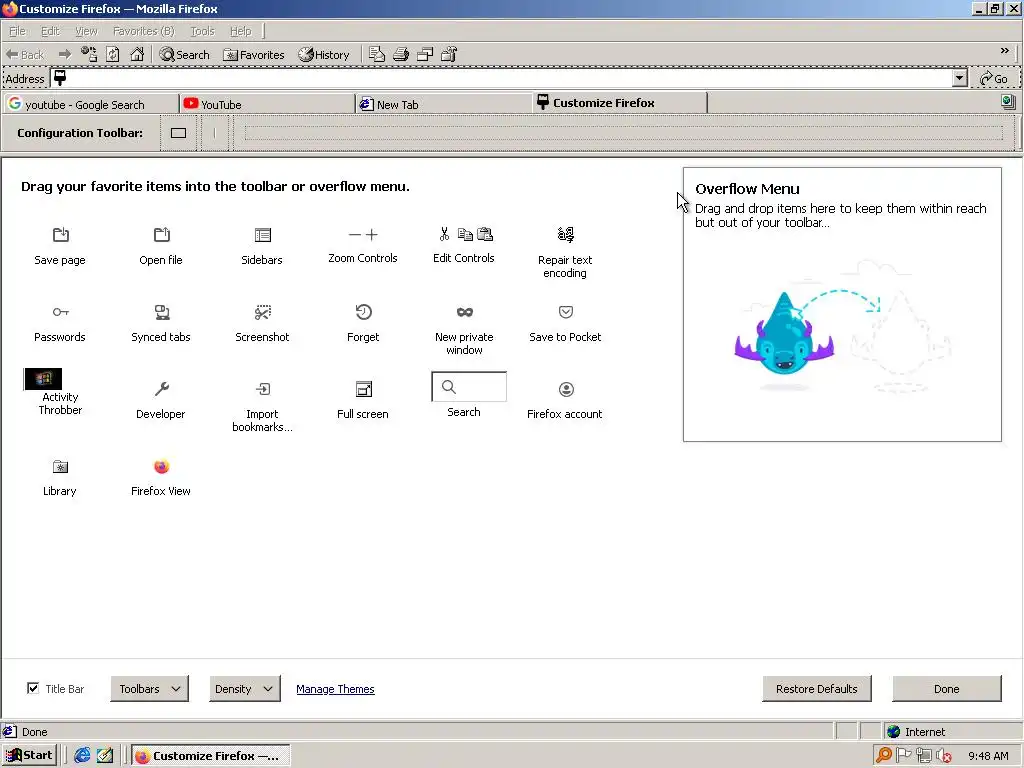Click the Stop icon next to Forward
Screen dimensions: 1024x768
point(89,54)
